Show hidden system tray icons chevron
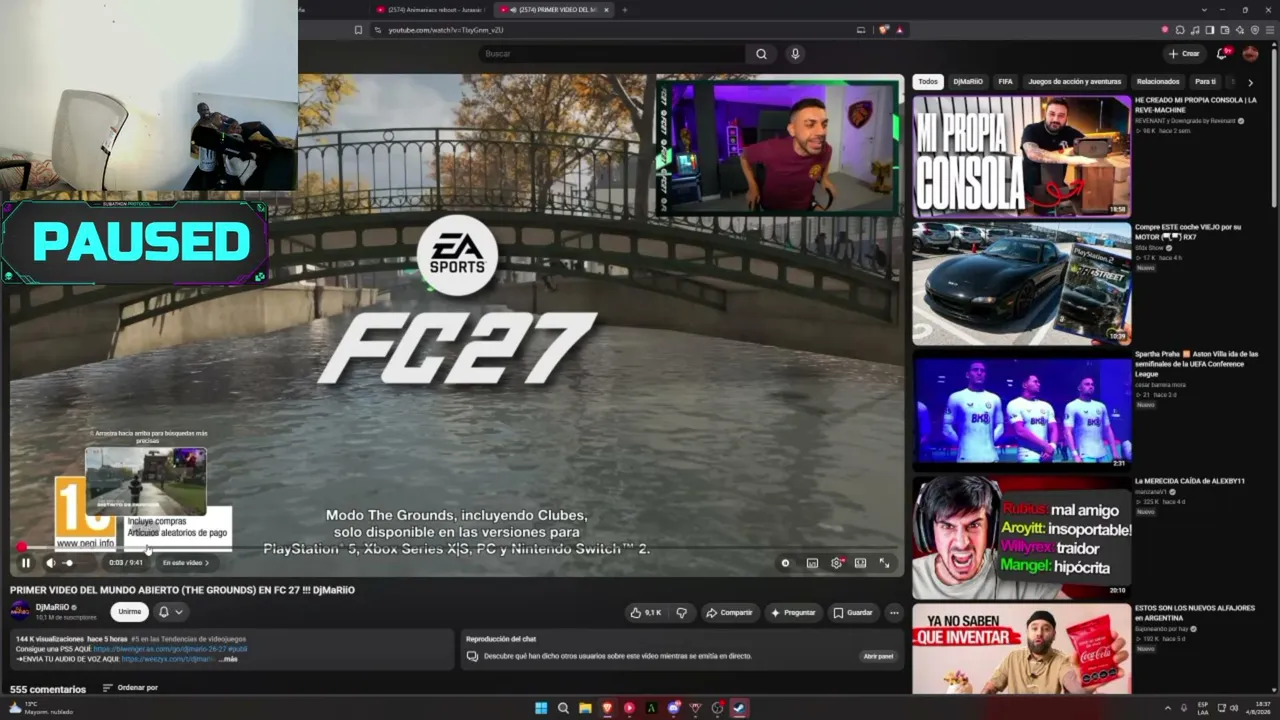 (1167, 708)
